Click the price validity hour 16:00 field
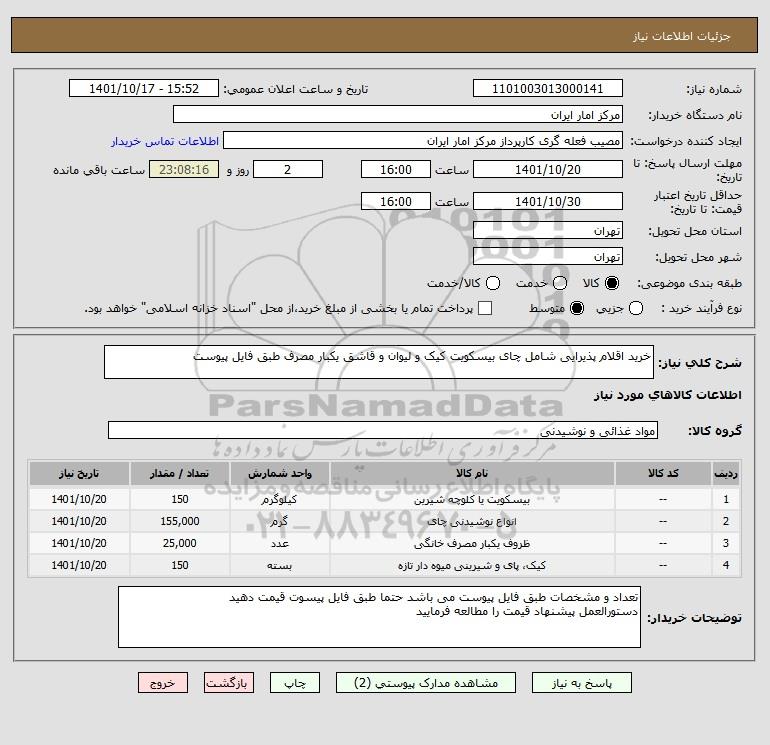 coord(396,201)
